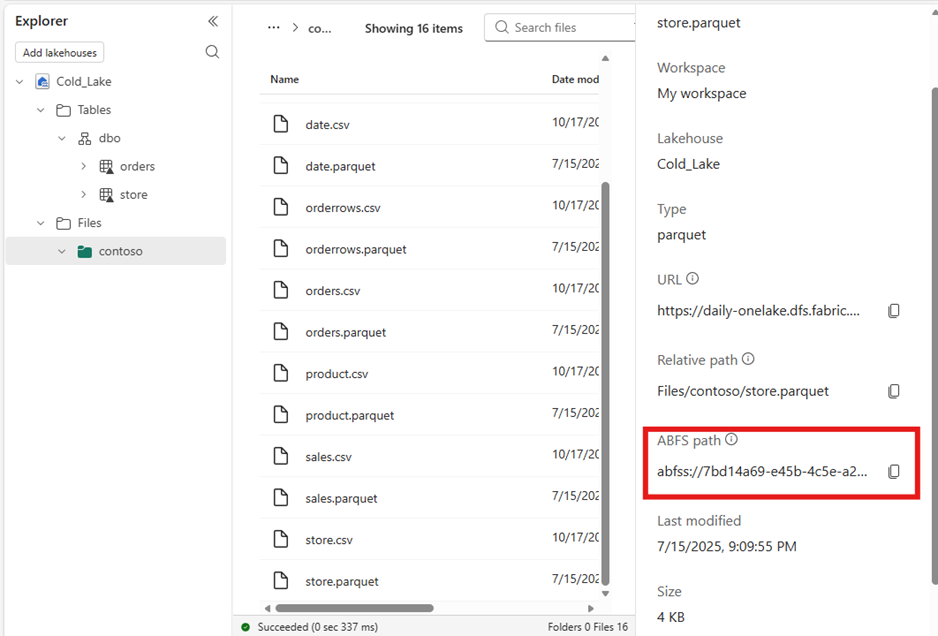Open the Explorer search magnifier

click(x=212, y=51)
